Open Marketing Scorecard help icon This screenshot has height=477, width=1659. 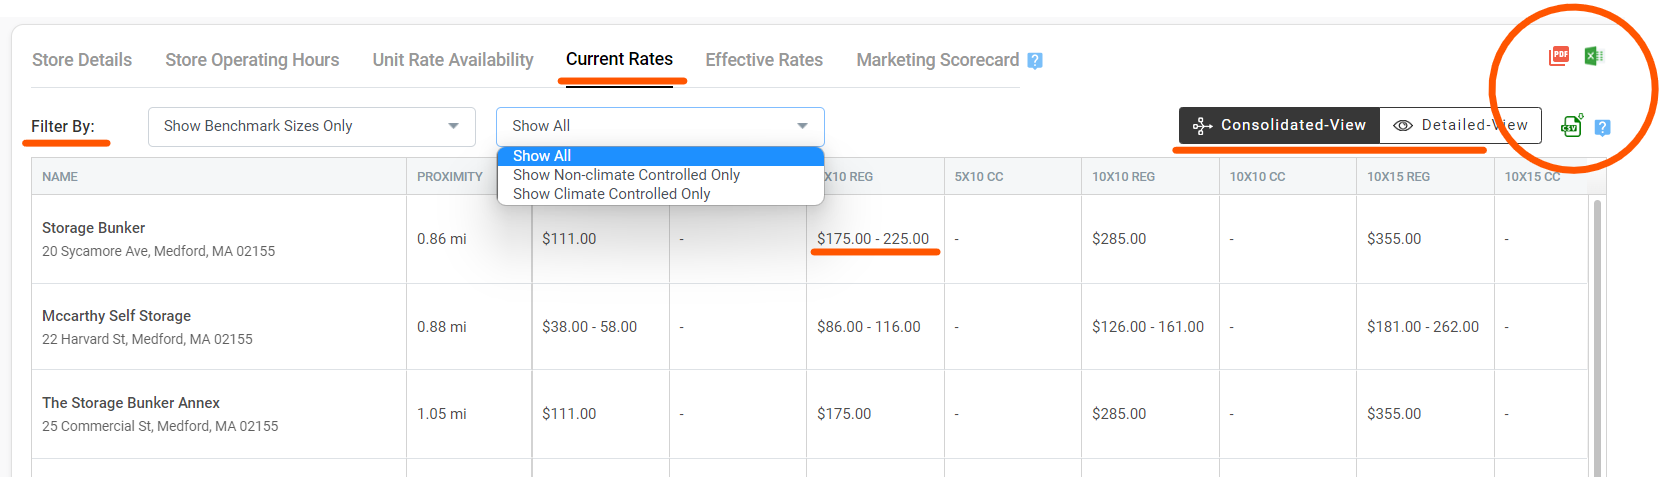click(1035, 61)
